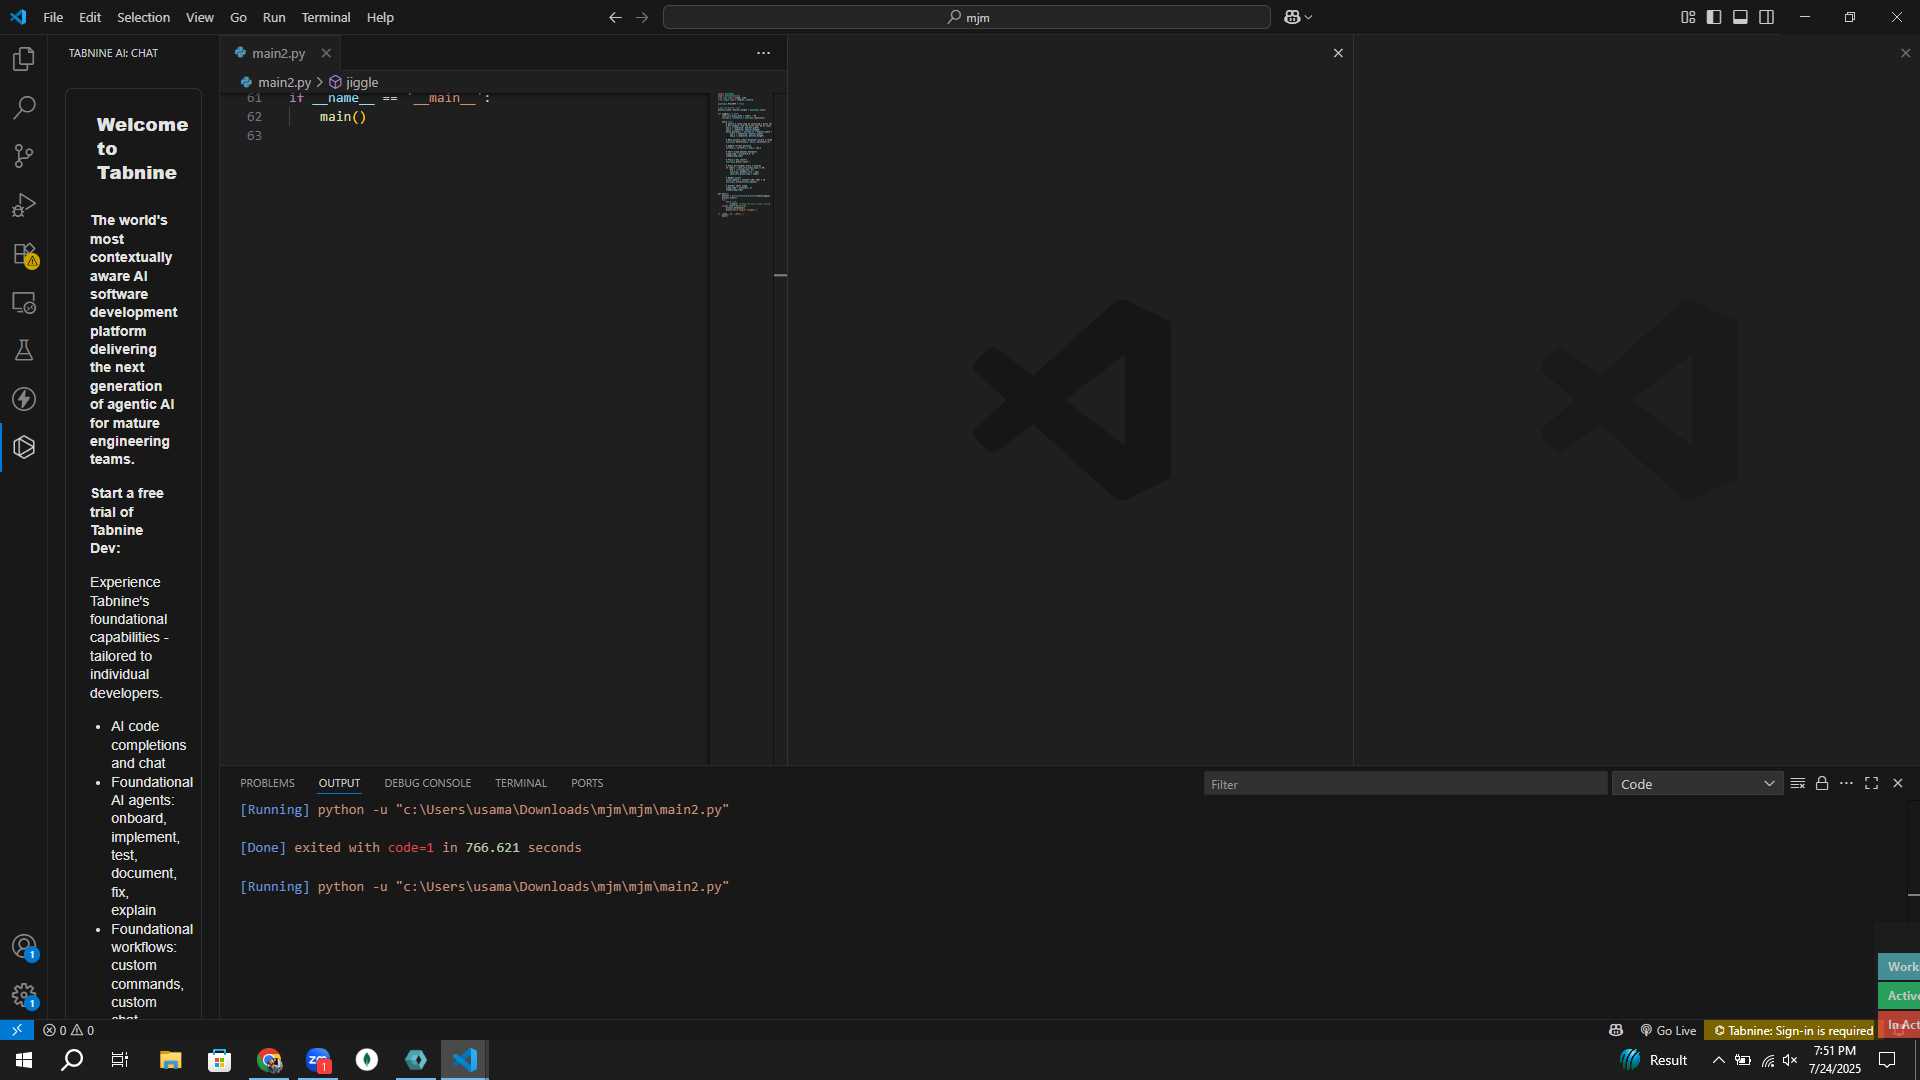Close the middle empty editor group
Viewport: 1920px width, 1080px height.
(x=1338, y=53)
